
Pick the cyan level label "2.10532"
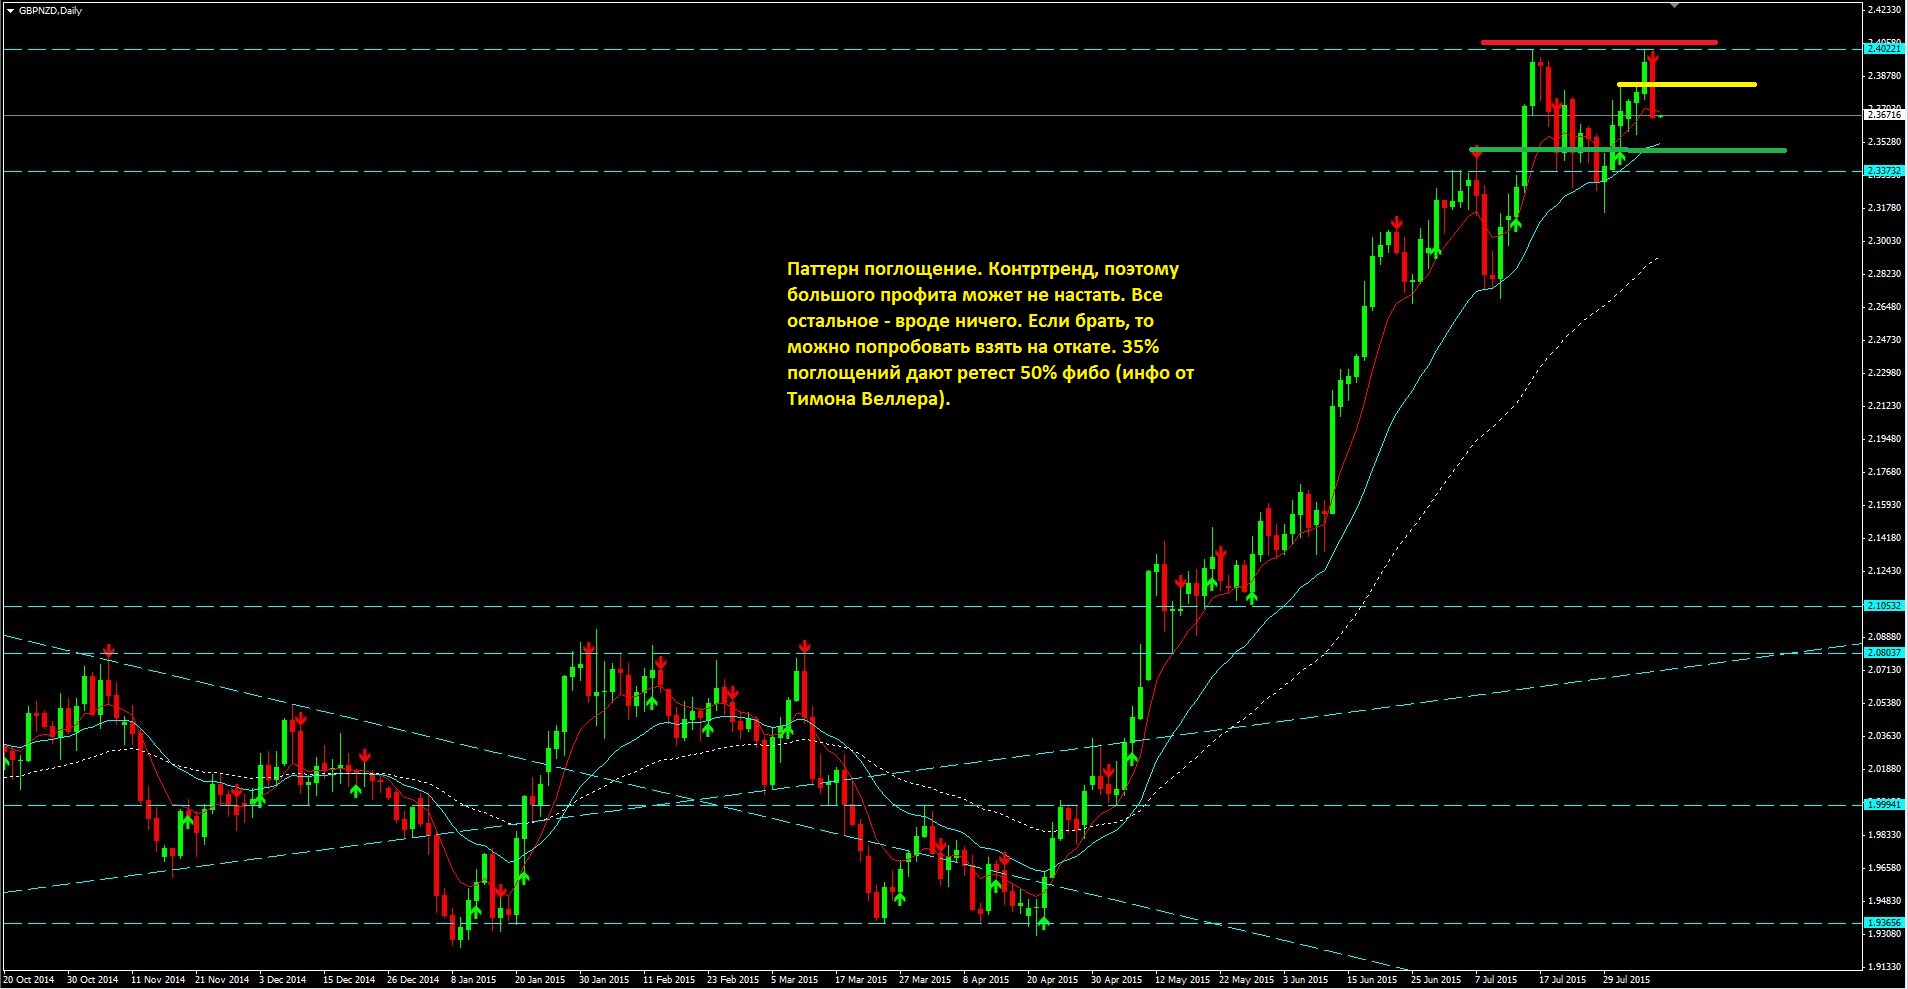point(1884,606)
